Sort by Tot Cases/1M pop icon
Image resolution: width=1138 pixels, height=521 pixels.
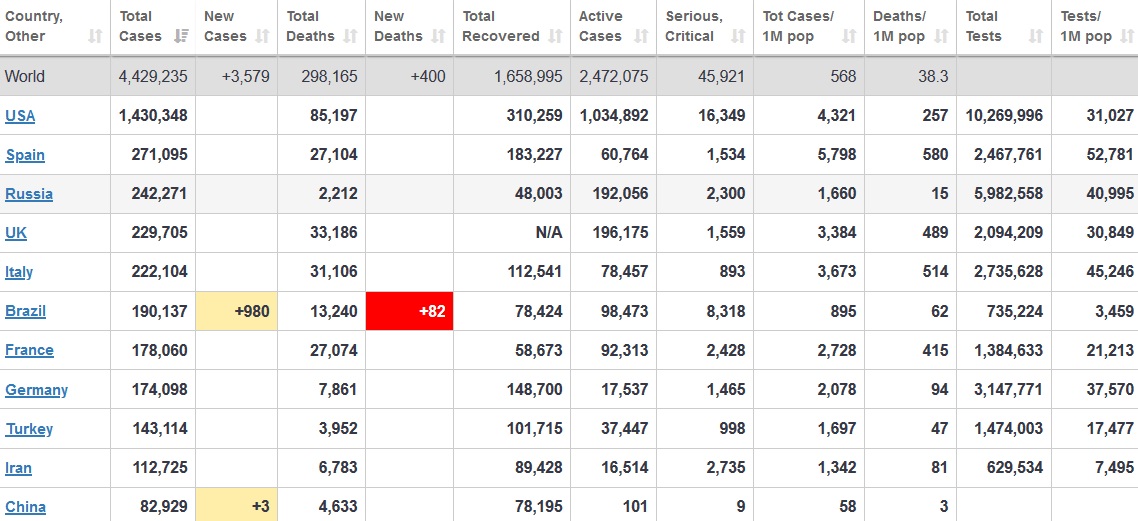tap(849, 36)
